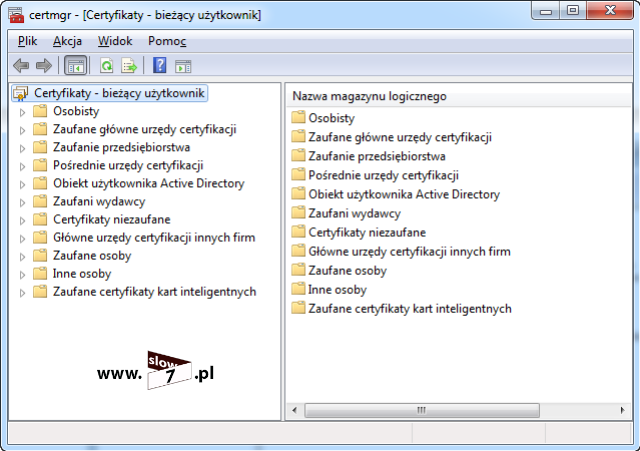The height and width of the screenshot is (451, 640).
Task: Click the Inne osoby folder icon in right pane
Action: (298, 289)
